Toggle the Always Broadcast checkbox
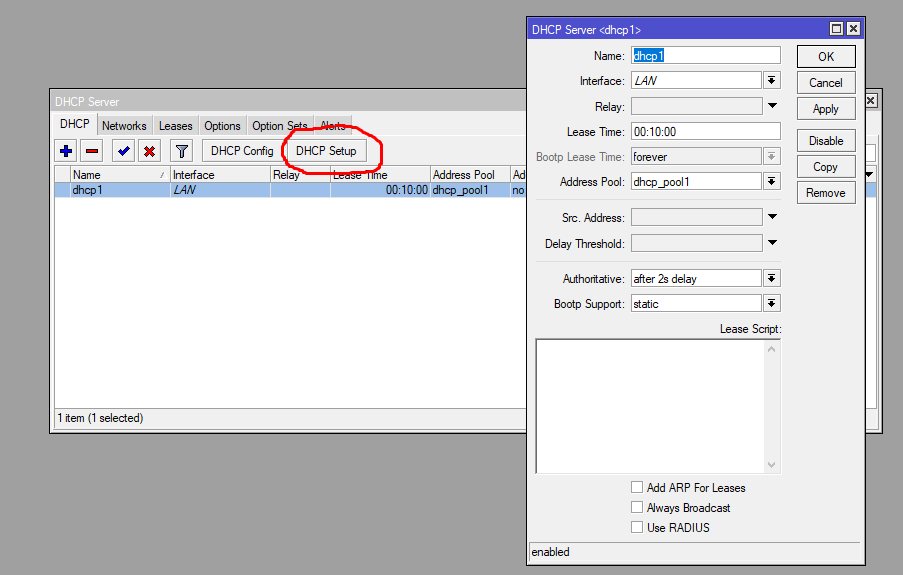The width and height of the screenshot is (903, 575). pyautogui.click(x=637, y=507)
